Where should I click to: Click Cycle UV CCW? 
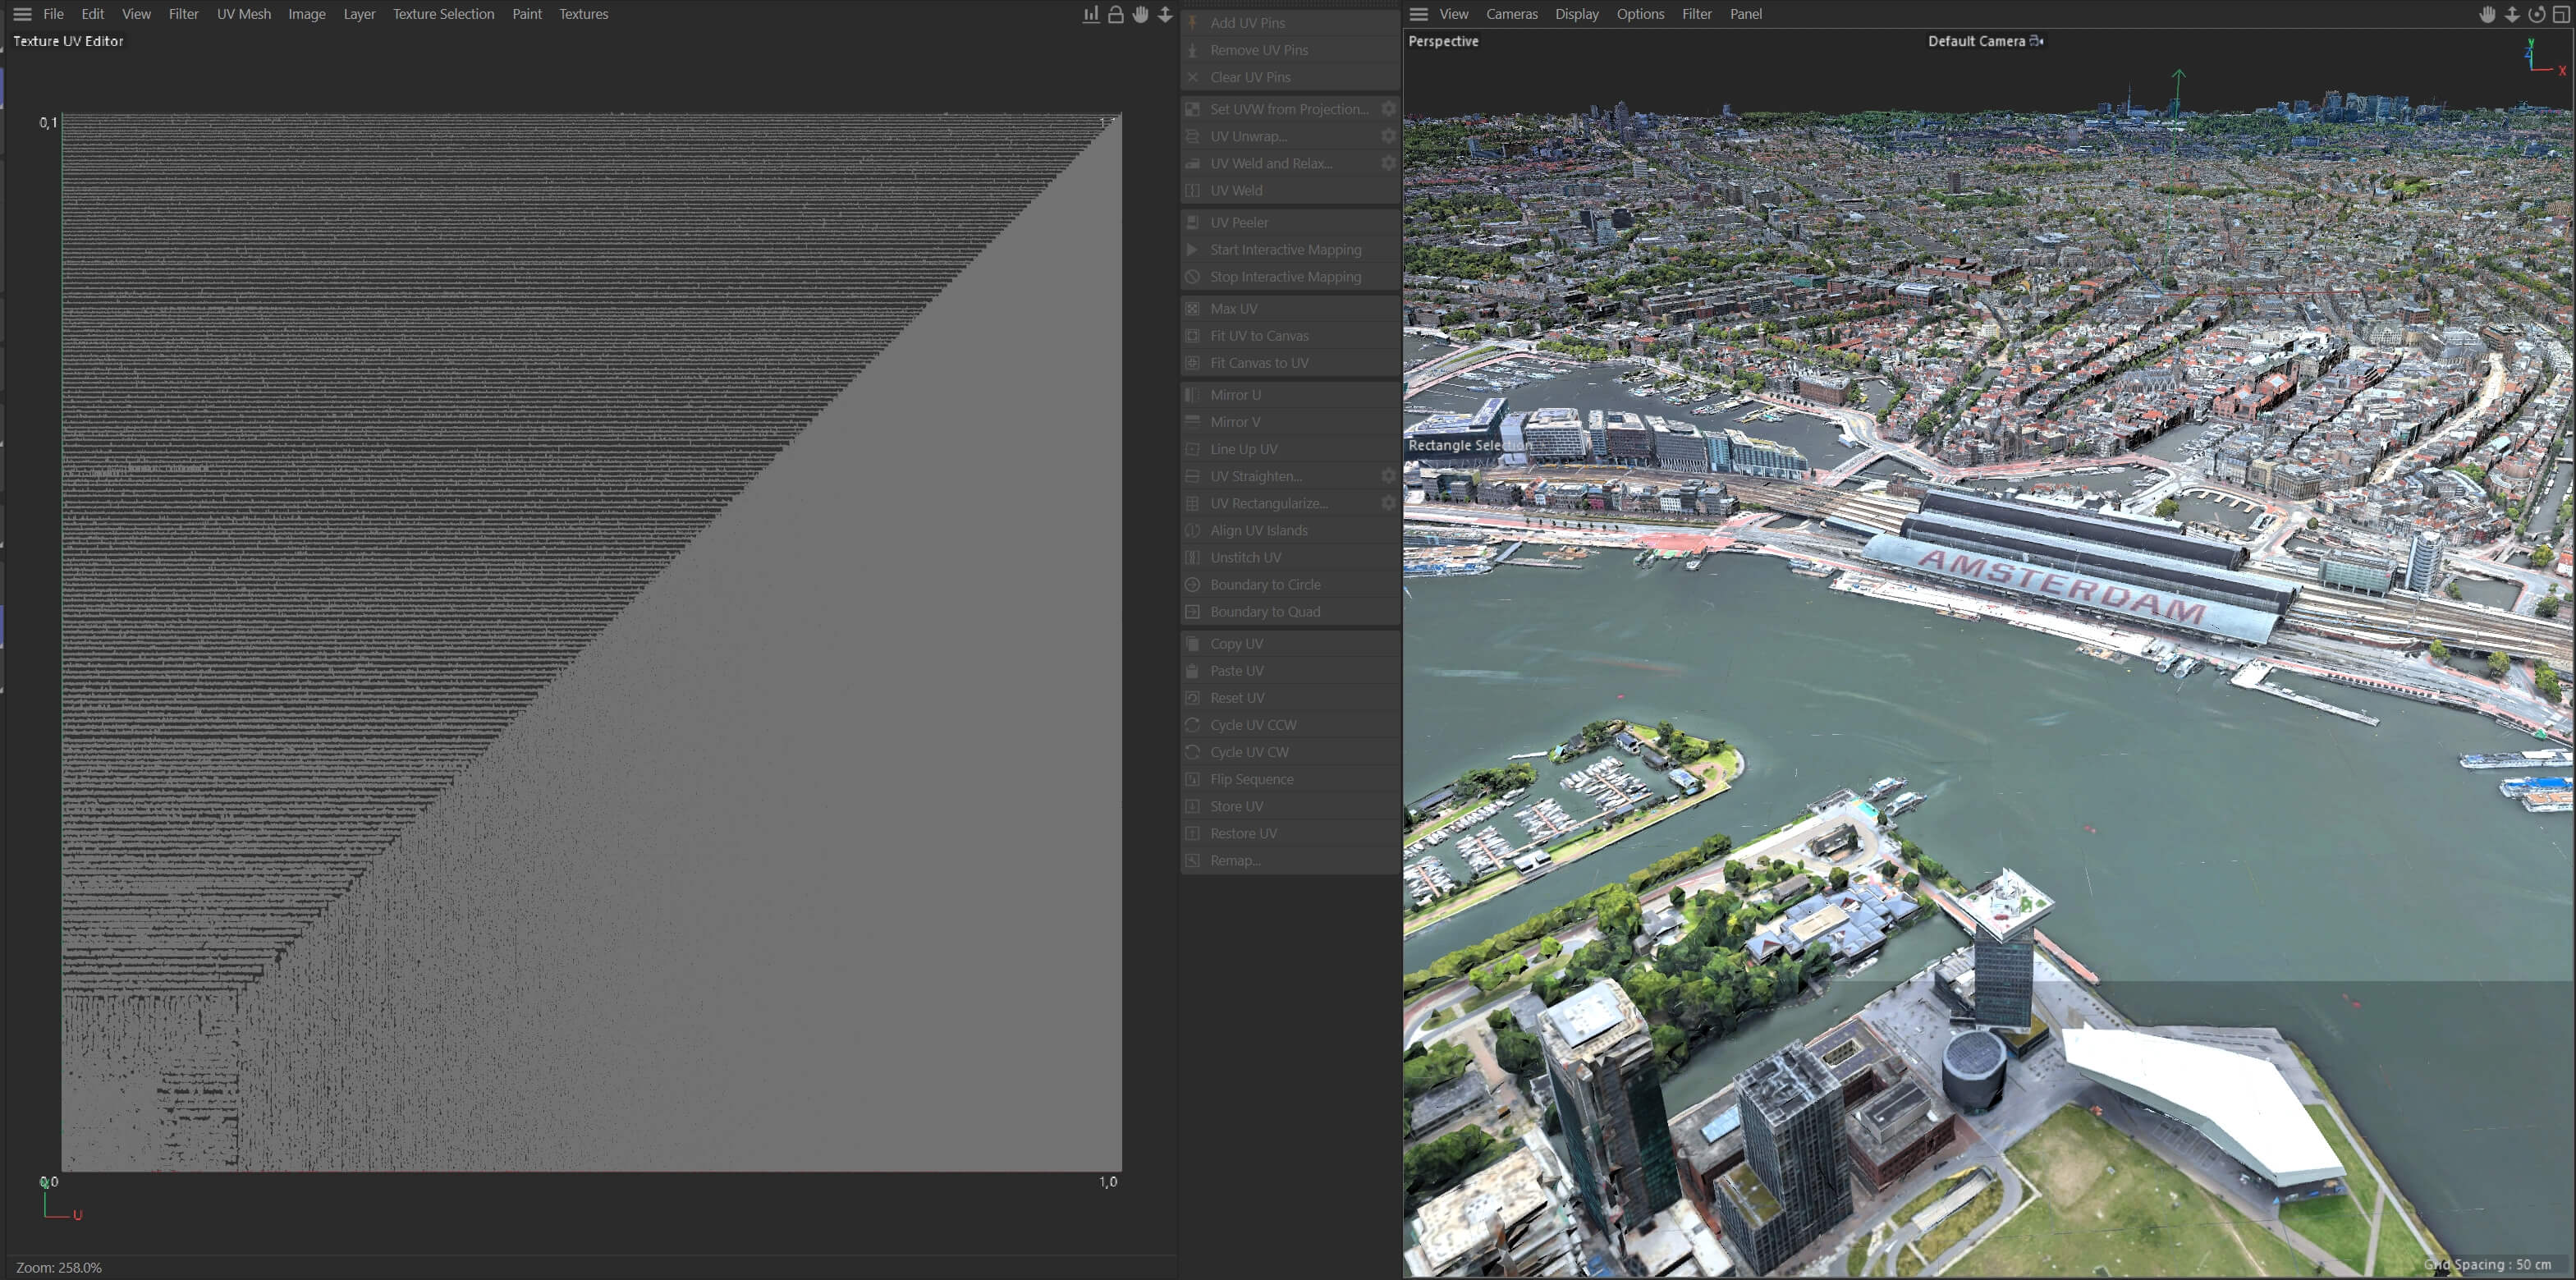point(1290,724)
